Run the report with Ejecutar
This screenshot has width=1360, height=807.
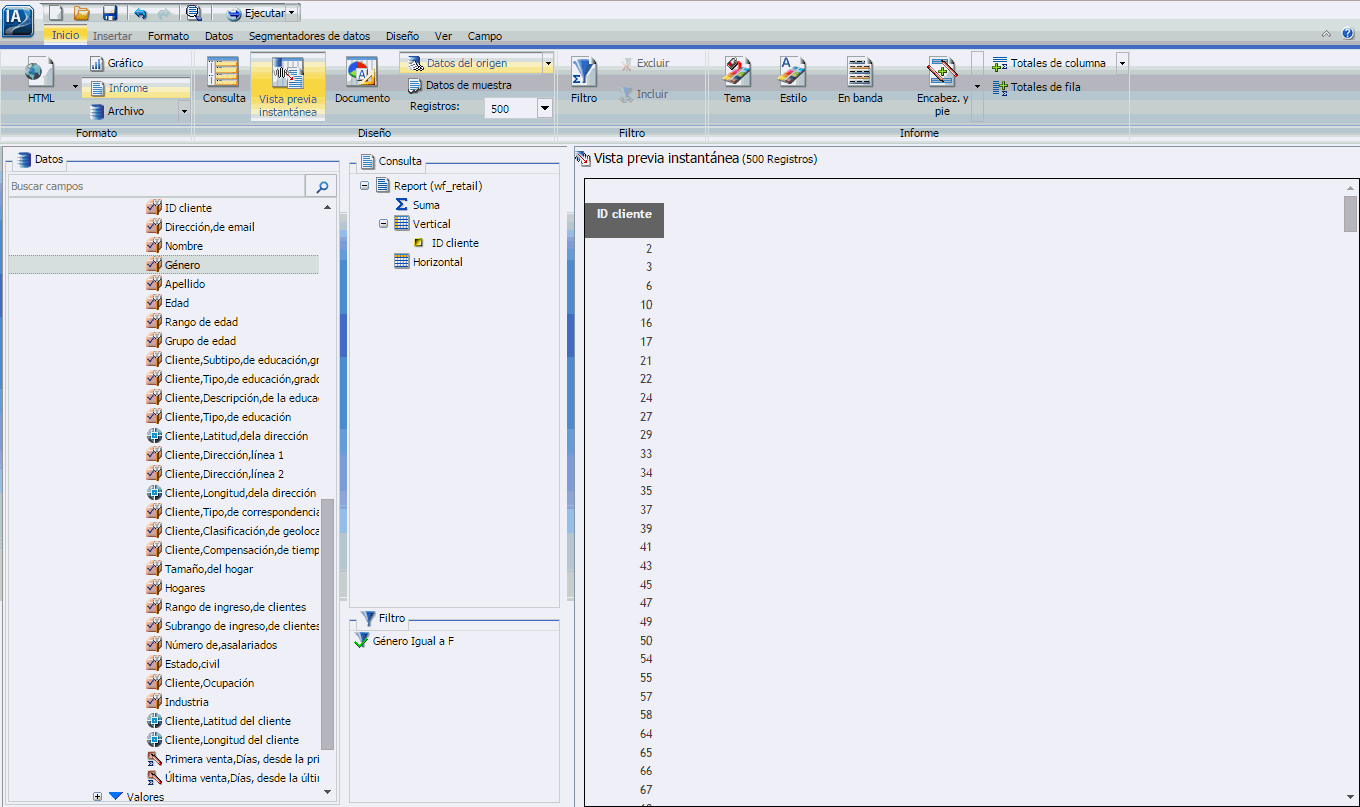255,13
